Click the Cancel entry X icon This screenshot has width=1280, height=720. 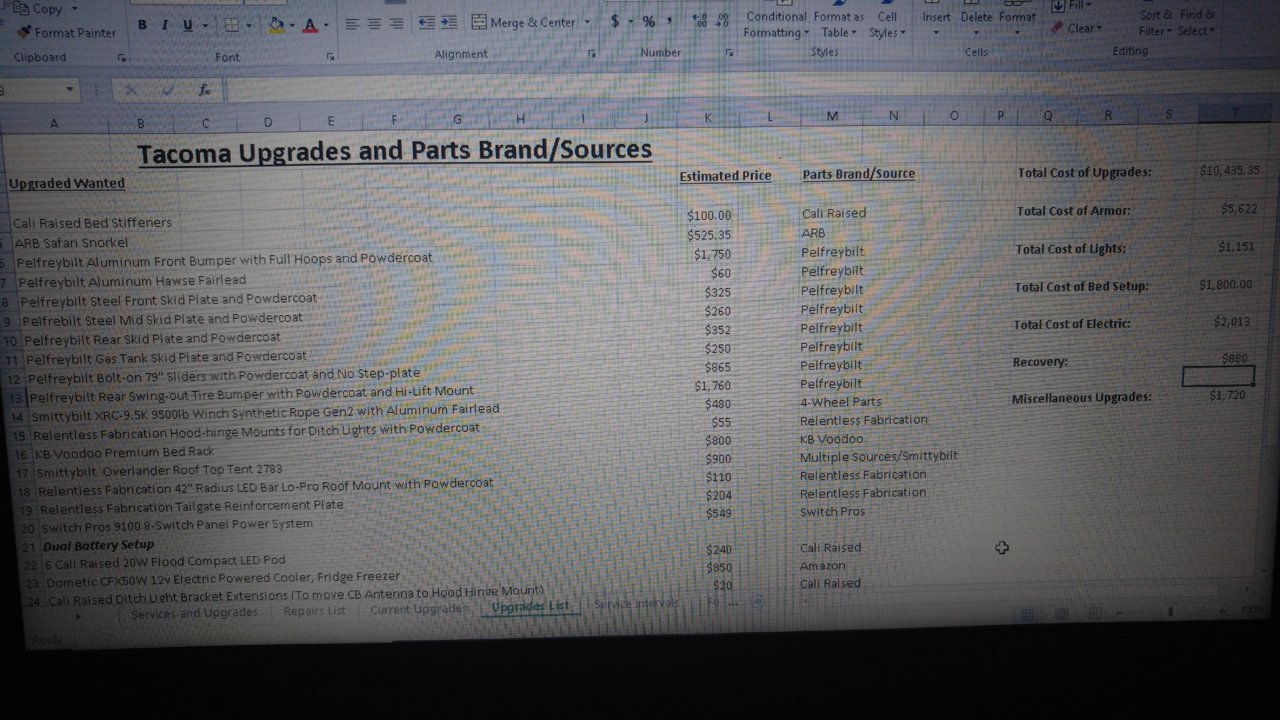click(x=131, y=90)
